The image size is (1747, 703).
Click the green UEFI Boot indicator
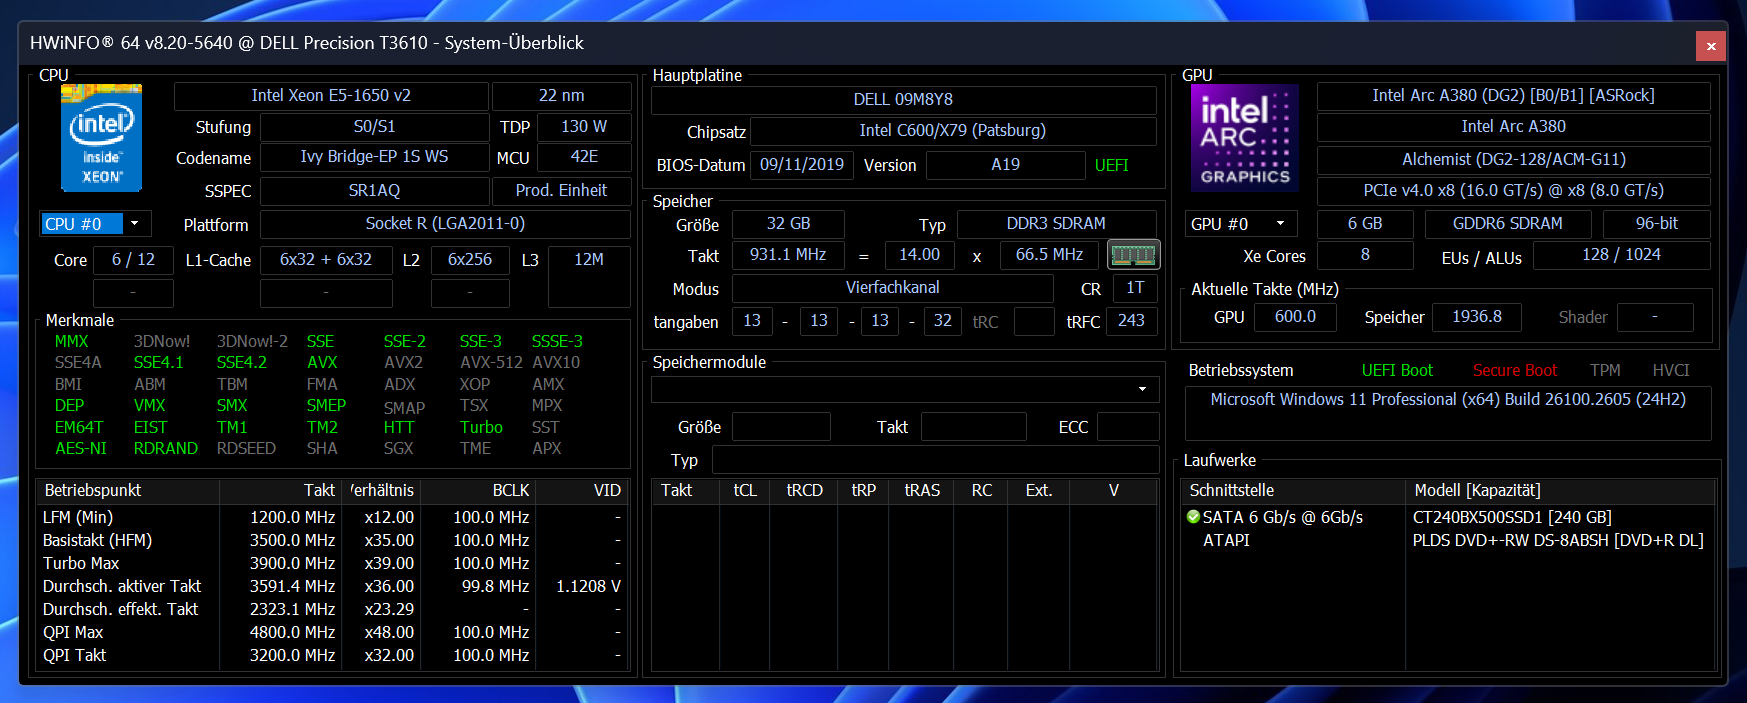pyautogui.click(x=1397, y=371)
